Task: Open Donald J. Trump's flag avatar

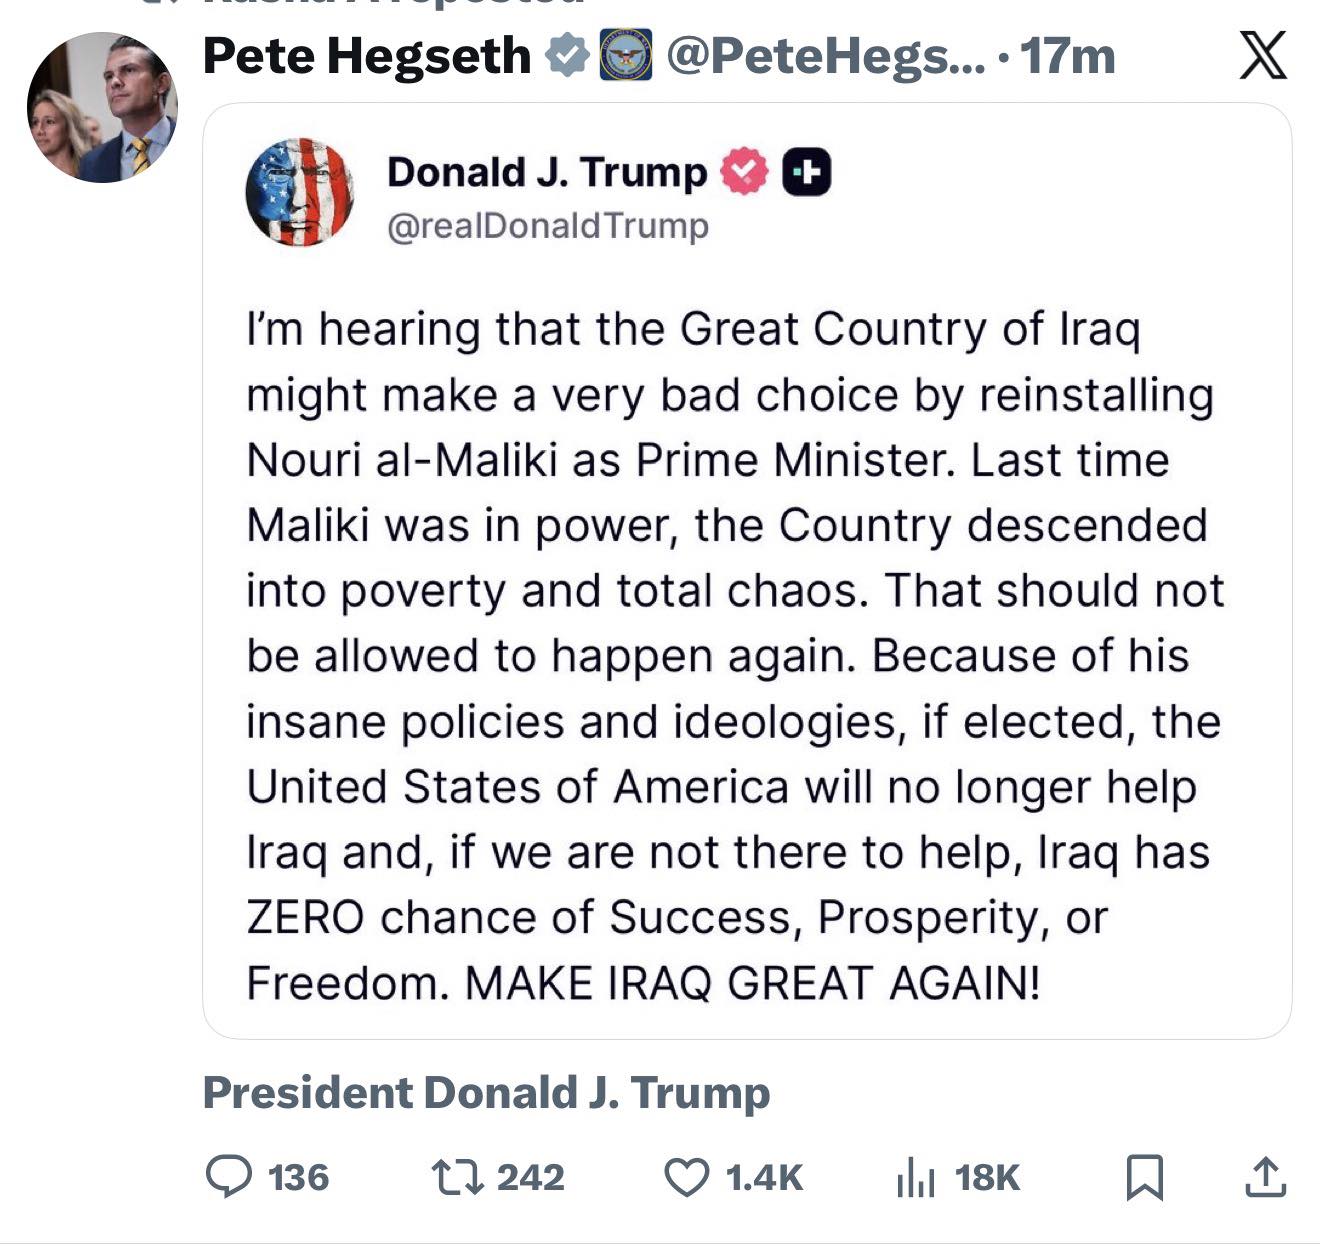Action: click(299, 192)
